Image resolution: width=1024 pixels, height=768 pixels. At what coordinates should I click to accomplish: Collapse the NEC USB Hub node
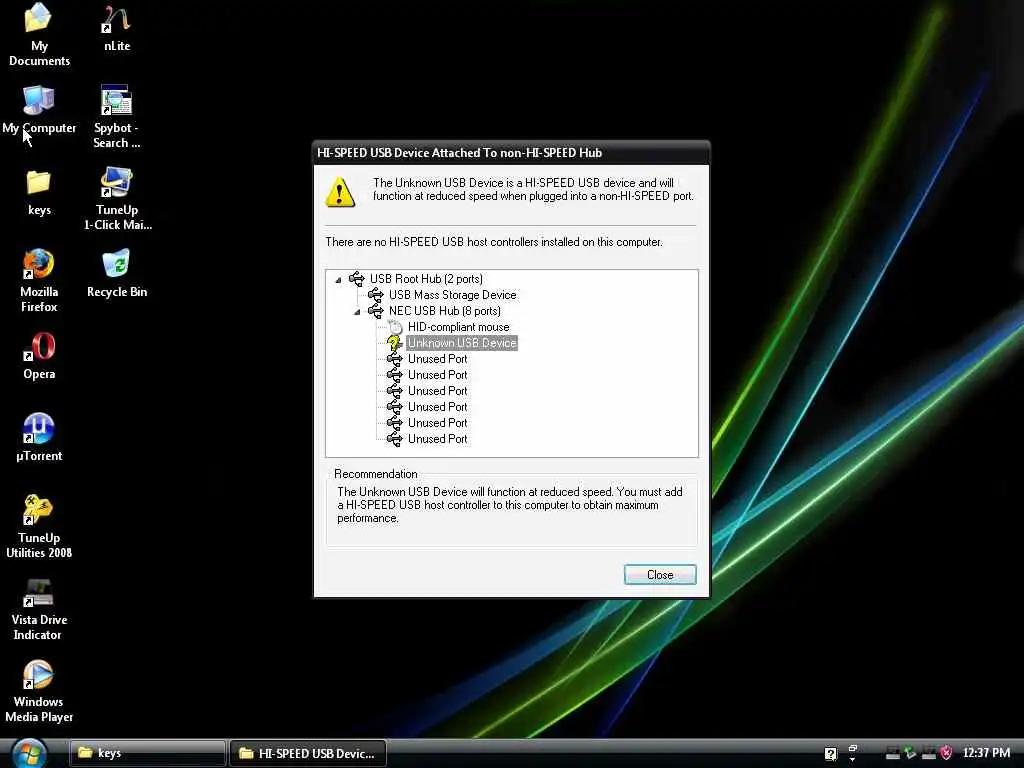point(357,312)
